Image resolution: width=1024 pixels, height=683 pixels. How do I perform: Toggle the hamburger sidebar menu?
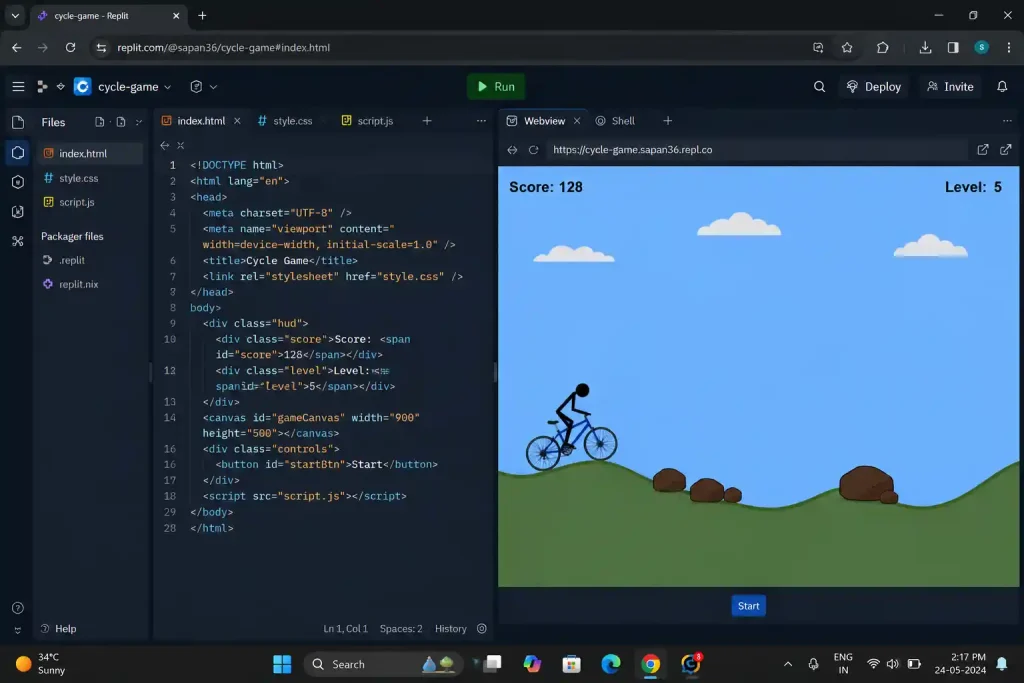point(18,86)
